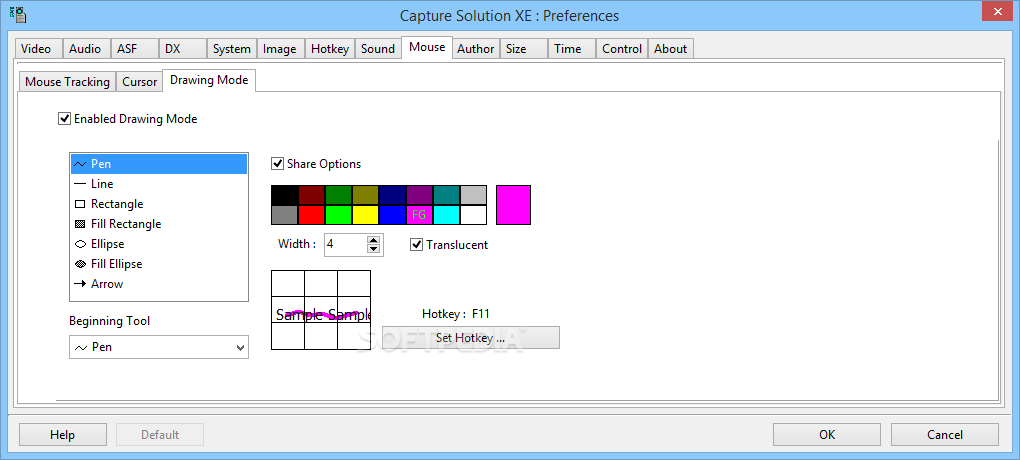Screen dimensions: 1020x460
Task: Disable Enabled Drawing Mode checkbox
Action: [x=64, y=119]
